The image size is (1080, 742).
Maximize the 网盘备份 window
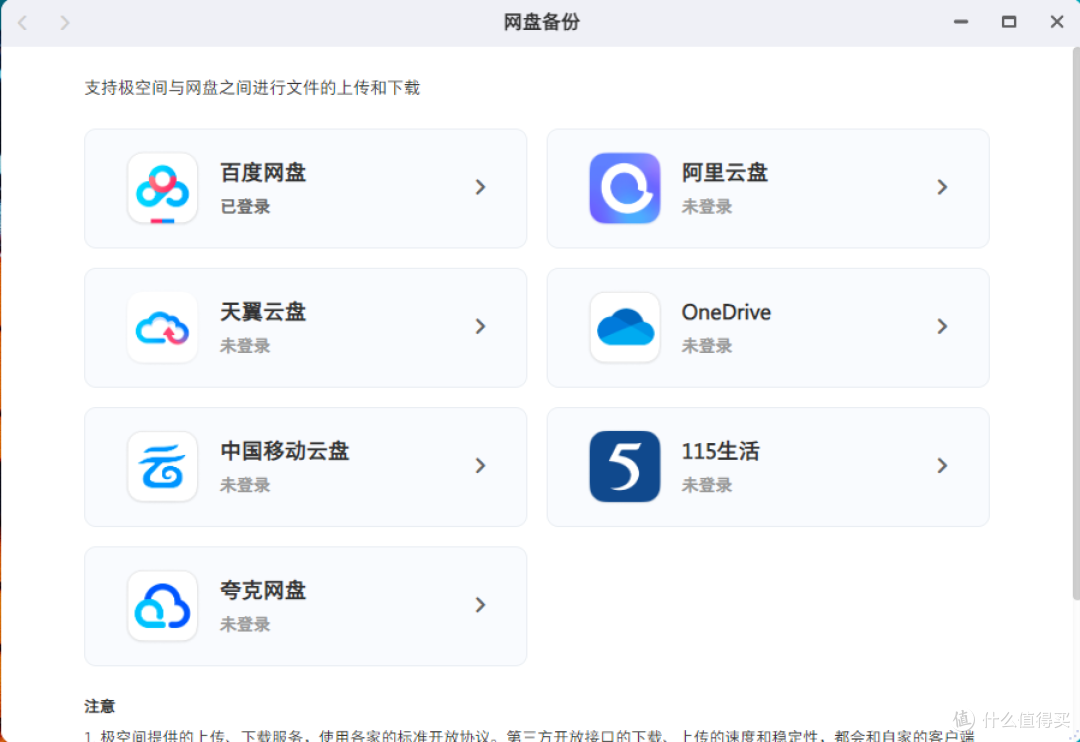tap(1009, 22)
